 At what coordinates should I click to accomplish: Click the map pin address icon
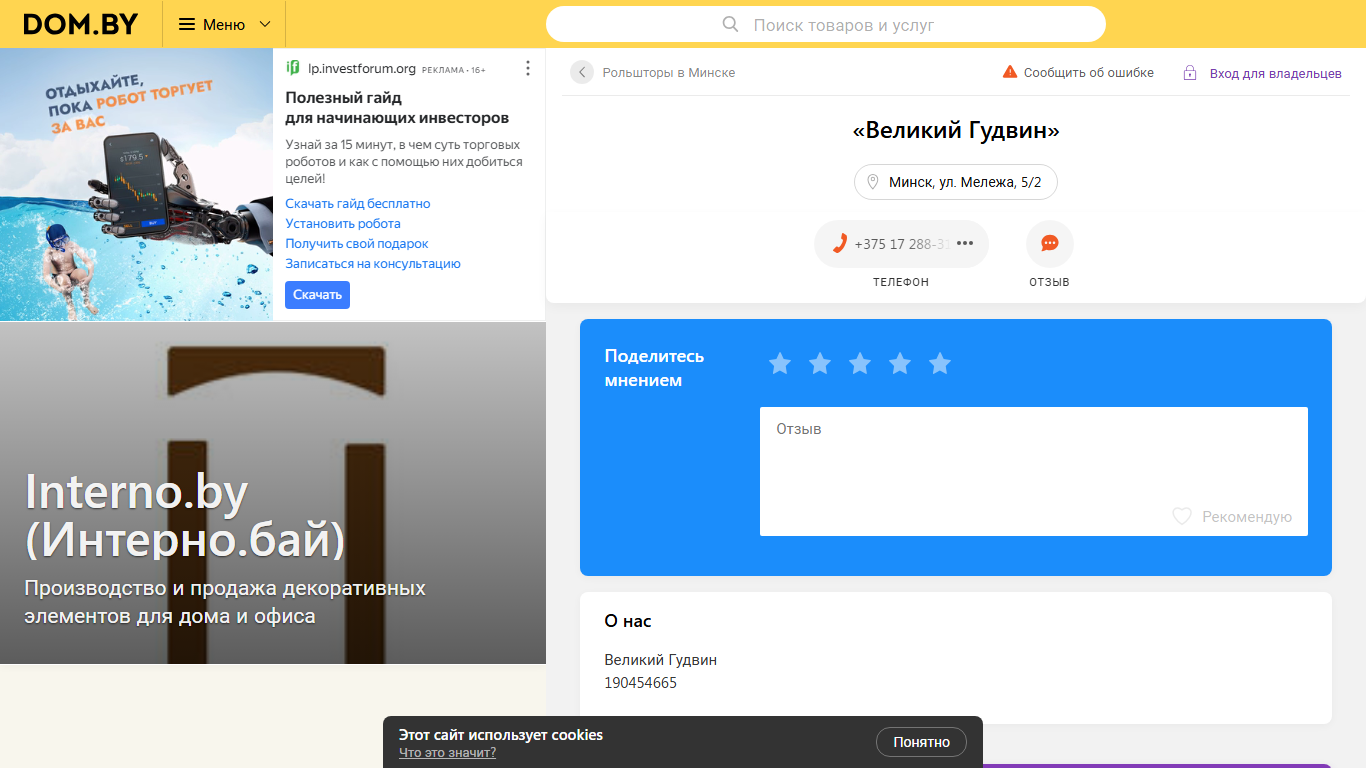pyautogui.click(x=872, y=182)
